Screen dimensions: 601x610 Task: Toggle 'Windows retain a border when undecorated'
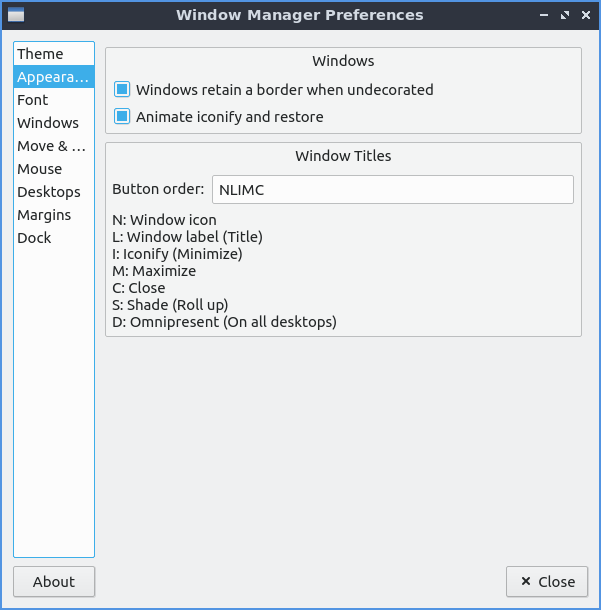point(123,90)
